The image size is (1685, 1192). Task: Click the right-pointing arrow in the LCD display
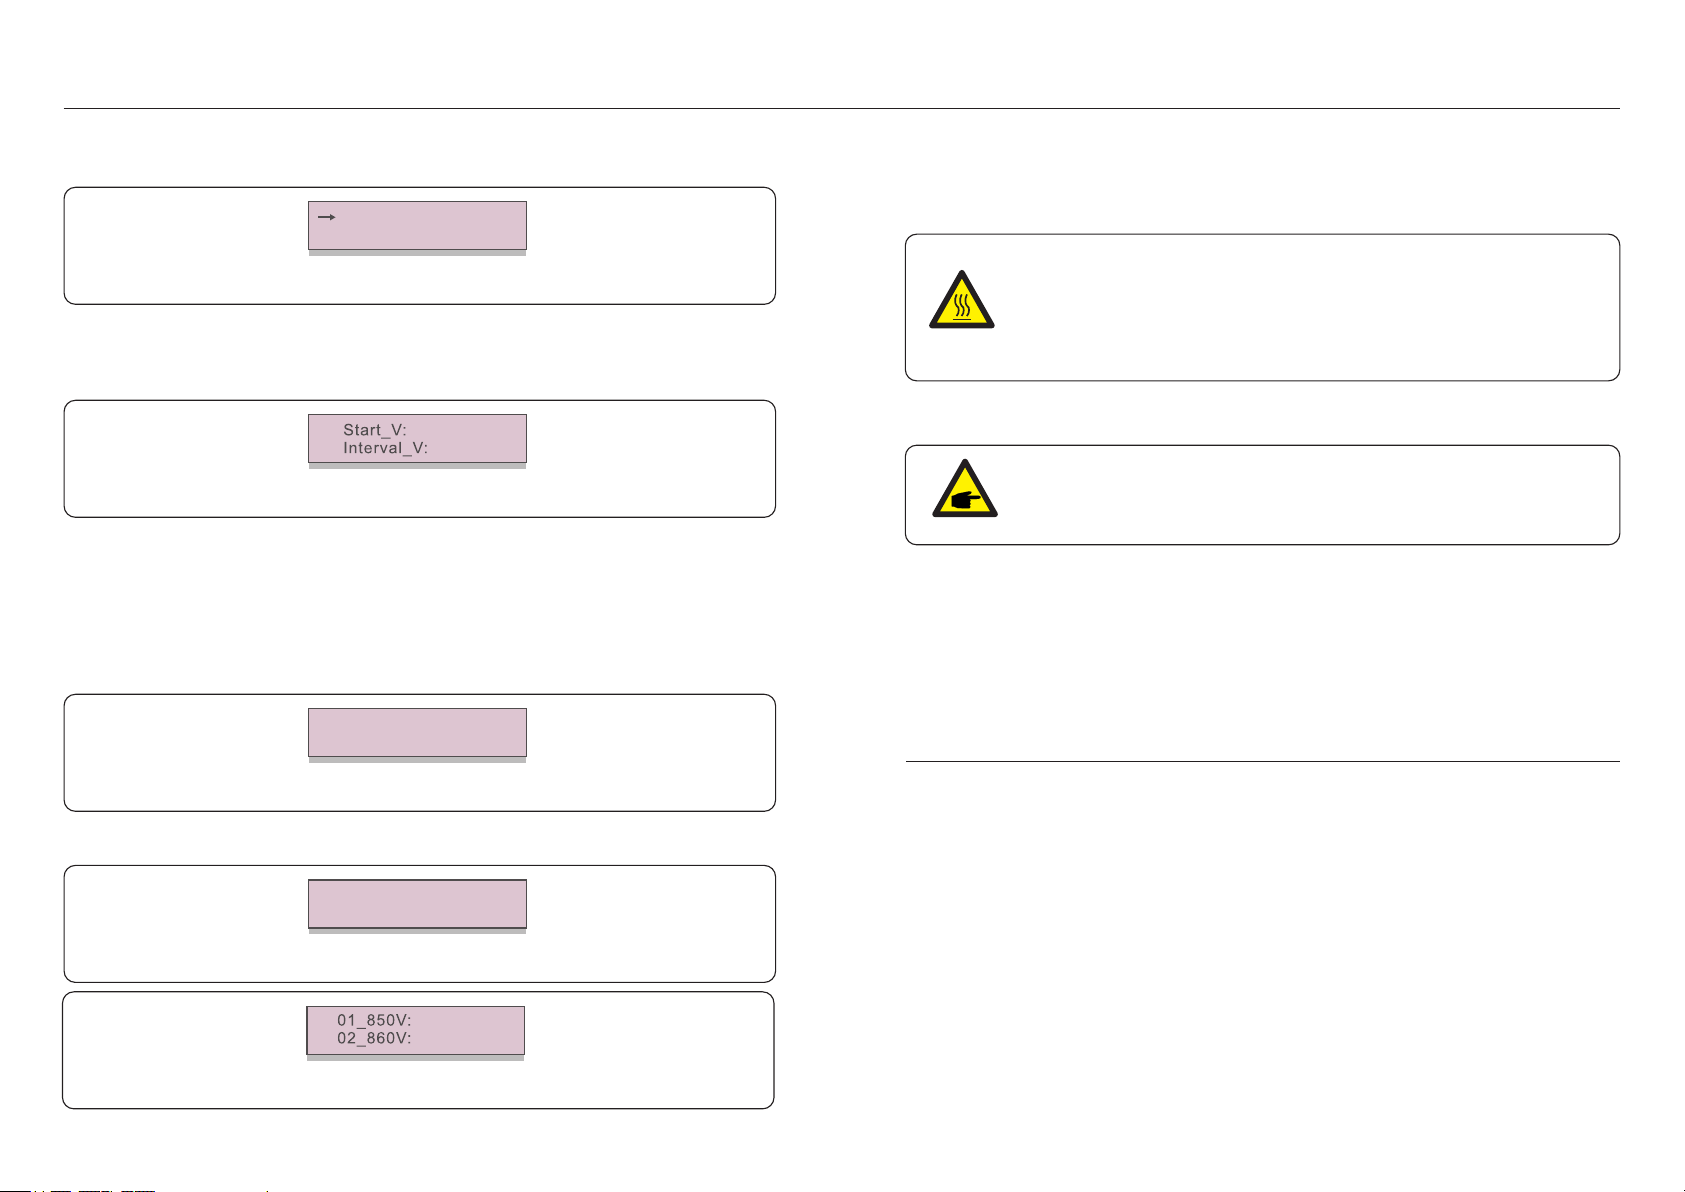tap(326, 216)
